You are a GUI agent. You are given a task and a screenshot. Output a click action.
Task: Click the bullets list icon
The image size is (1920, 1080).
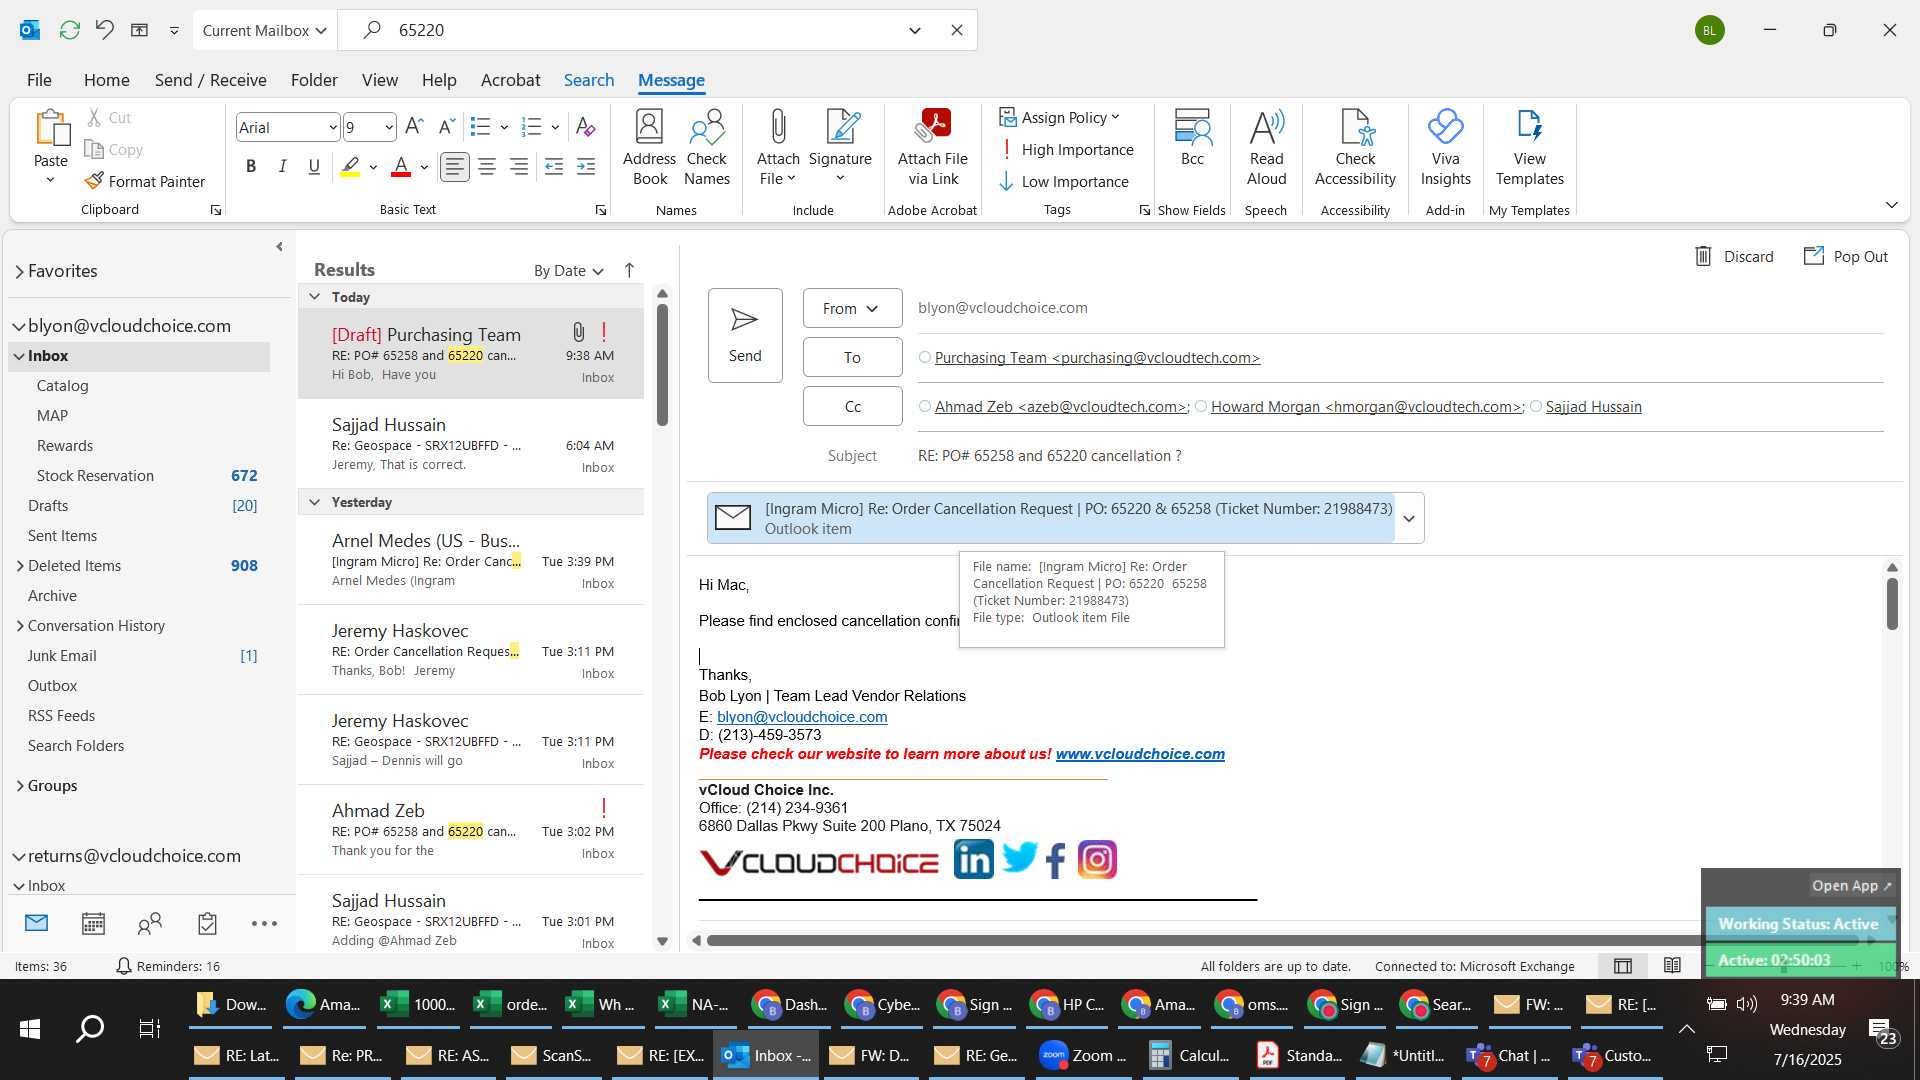click(480, 127)
